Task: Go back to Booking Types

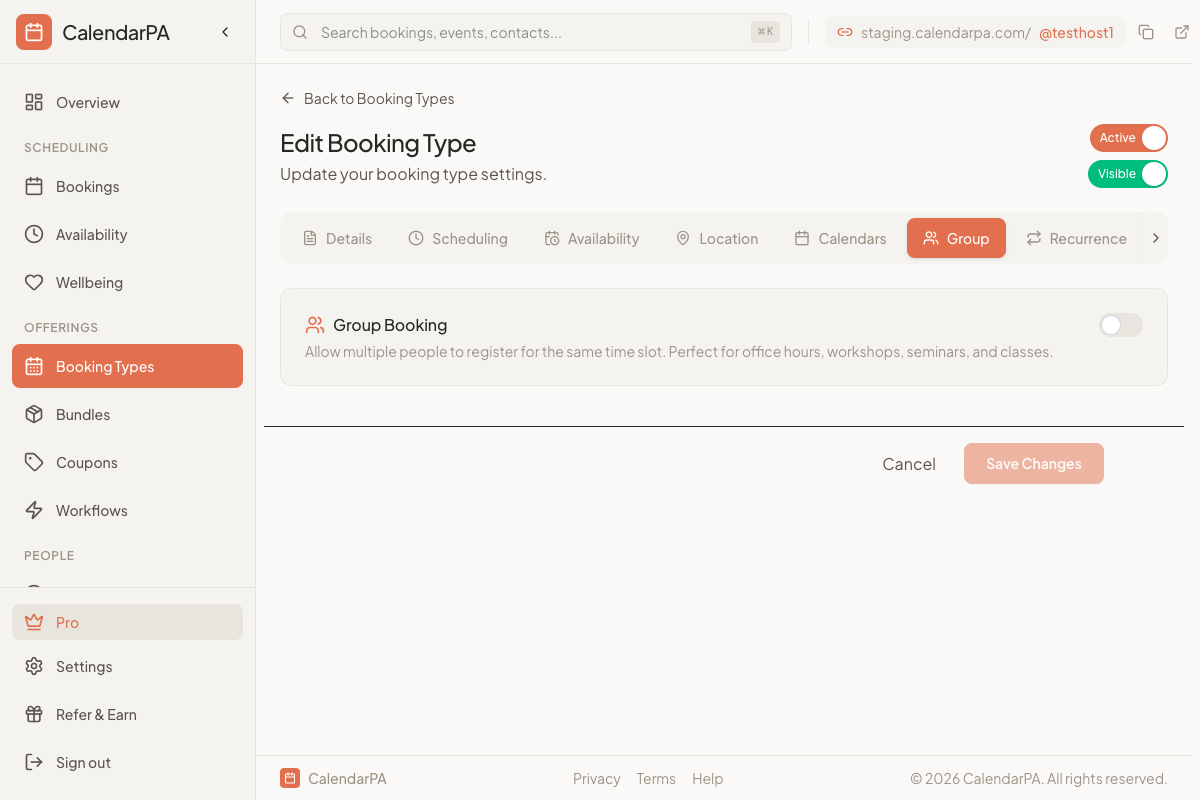Action: tap(368, 98)
